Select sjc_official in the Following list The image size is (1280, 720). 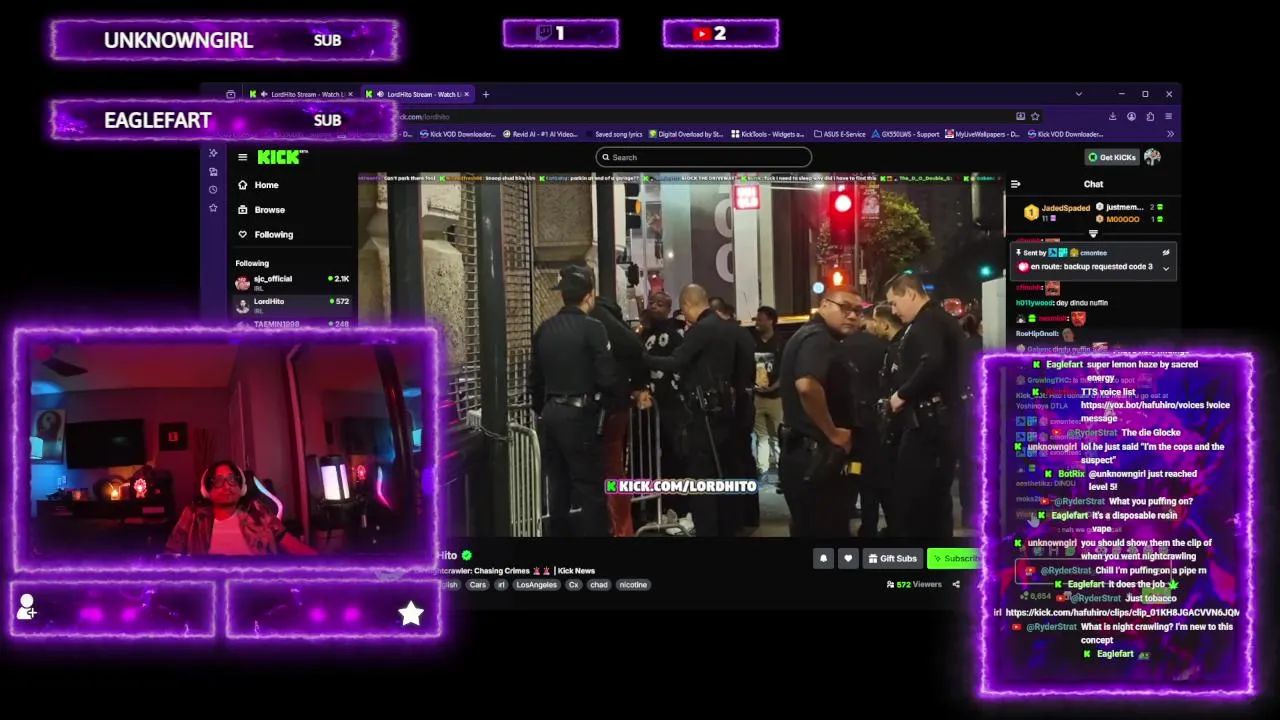(x=292, y=281)
